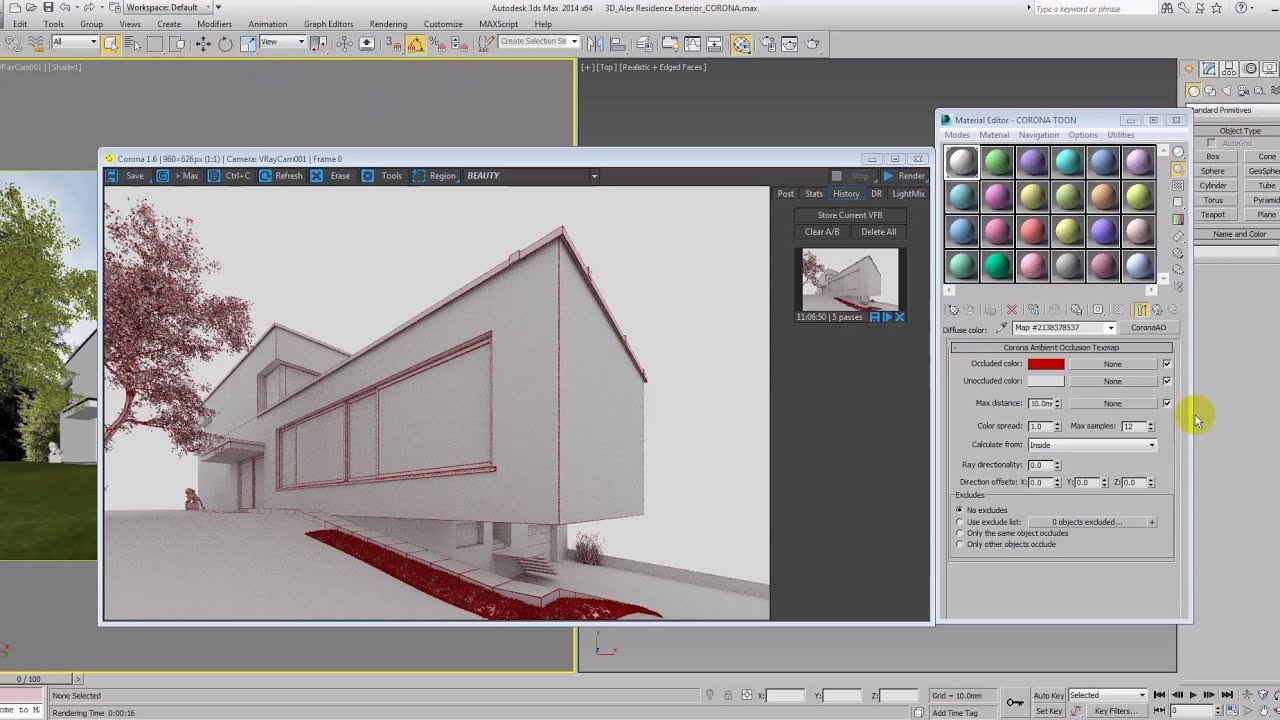
Task: Click the eyedropper next to Diffuse color
Action: pos(1002,328)
